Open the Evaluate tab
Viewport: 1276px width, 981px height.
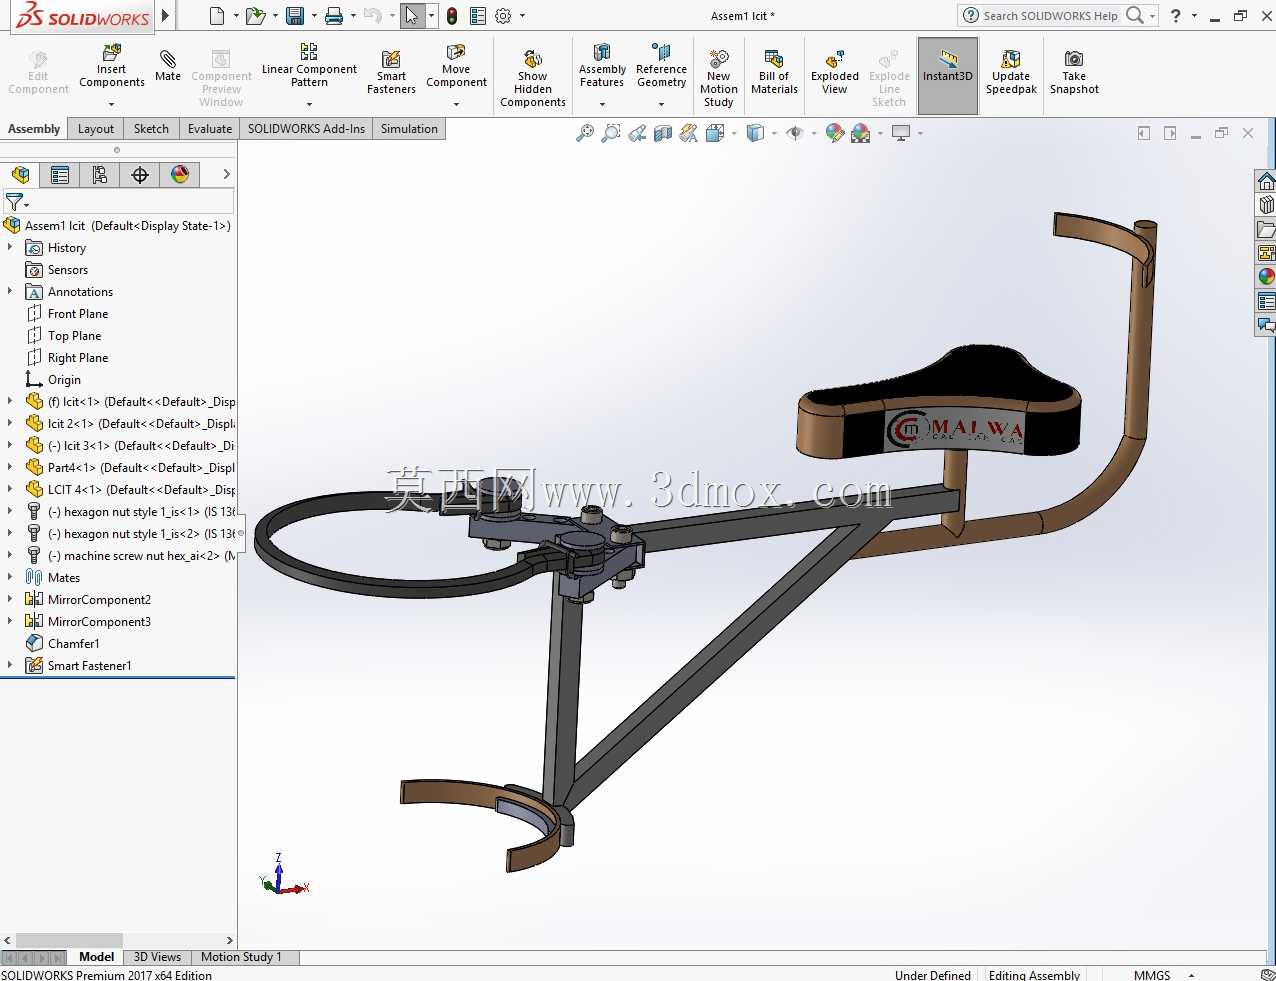[x=210, y=129]
